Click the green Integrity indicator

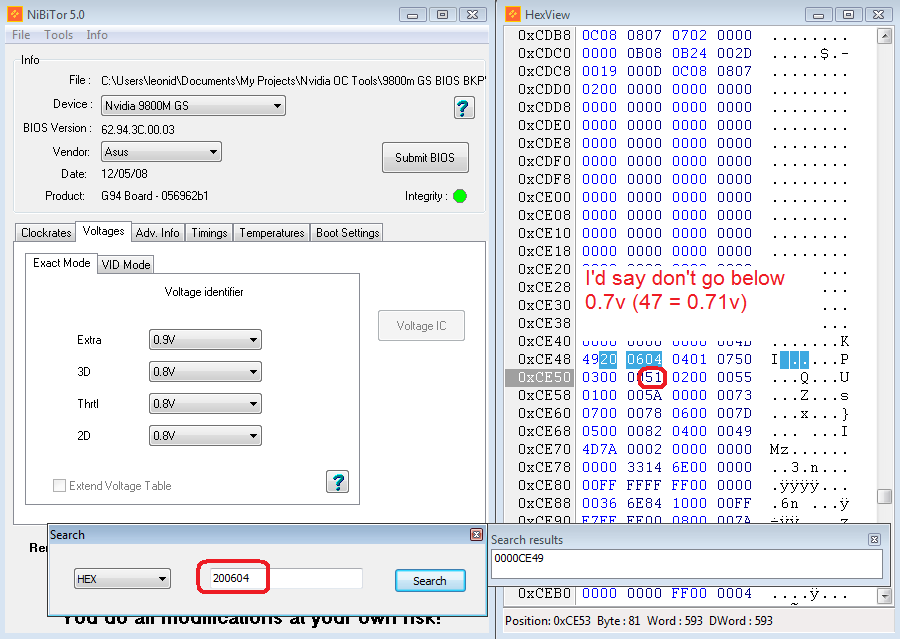coord(460,196)
